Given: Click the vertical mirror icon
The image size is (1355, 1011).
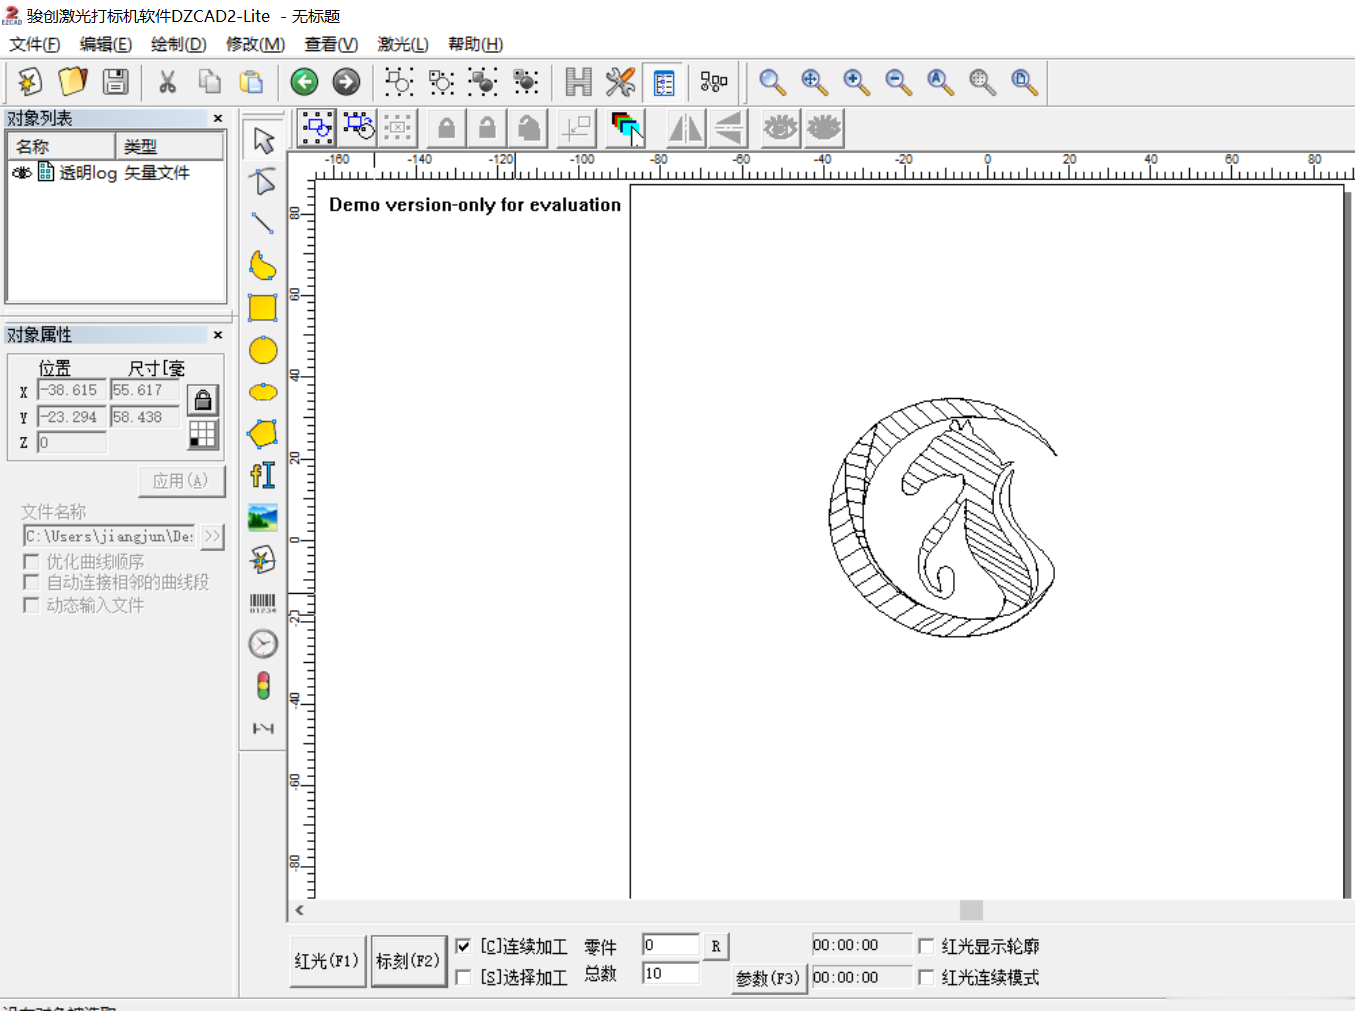Looking at the screenshot, I should point(728,128).
